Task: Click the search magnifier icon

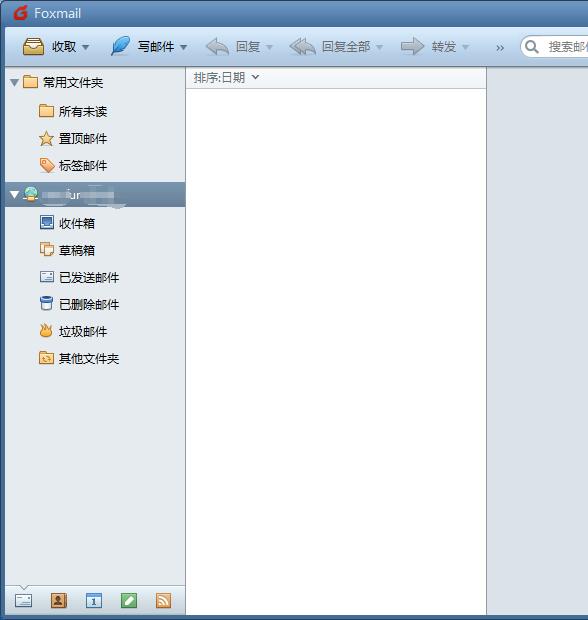Action: 532,47
